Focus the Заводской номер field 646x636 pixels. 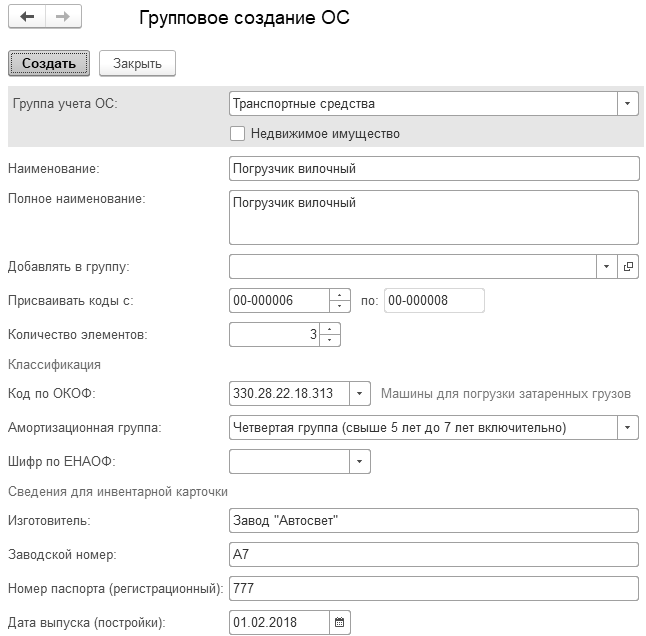(433, 554)
